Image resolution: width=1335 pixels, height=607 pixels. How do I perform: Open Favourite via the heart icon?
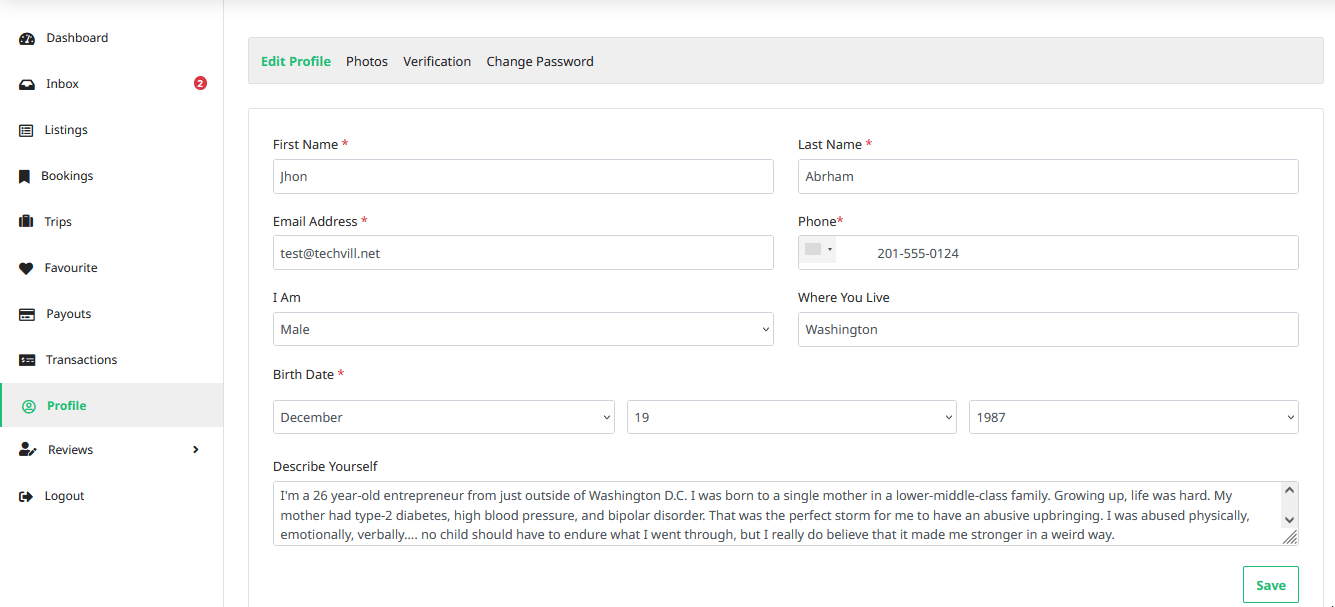tap(26, 268)
